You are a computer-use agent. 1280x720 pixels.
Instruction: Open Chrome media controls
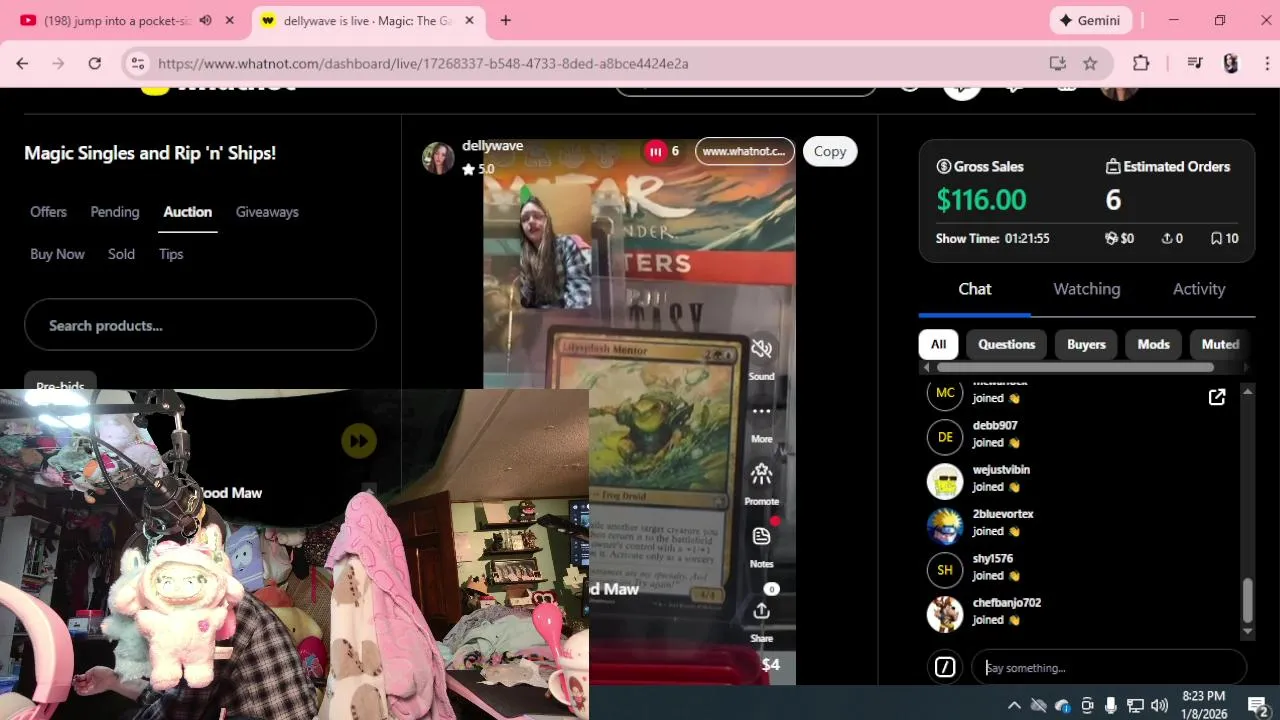1194,63
